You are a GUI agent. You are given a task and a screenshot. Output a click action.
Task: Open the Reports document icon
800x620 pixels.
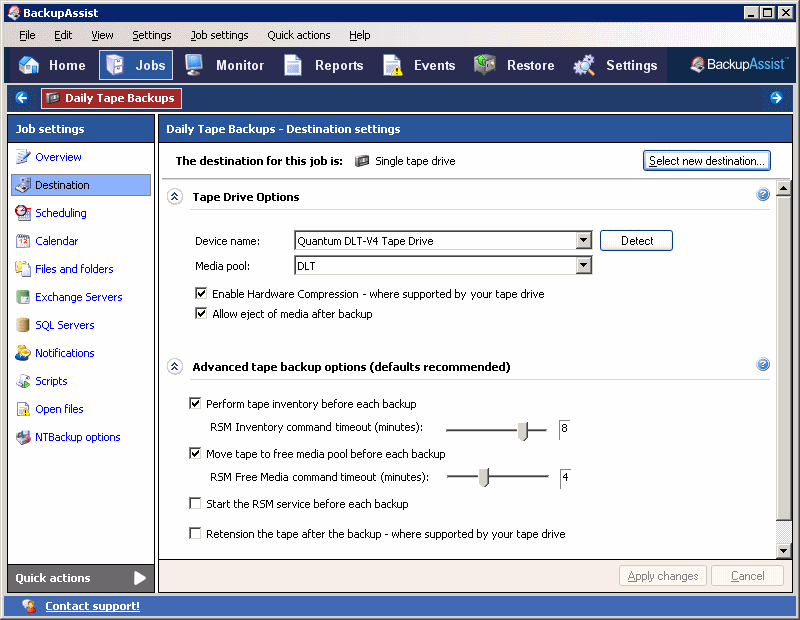tap(293, 65)
